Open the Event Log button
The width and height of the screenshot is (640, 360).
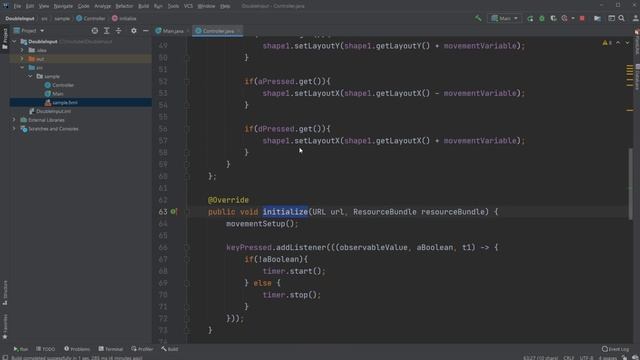pos(616,349)
